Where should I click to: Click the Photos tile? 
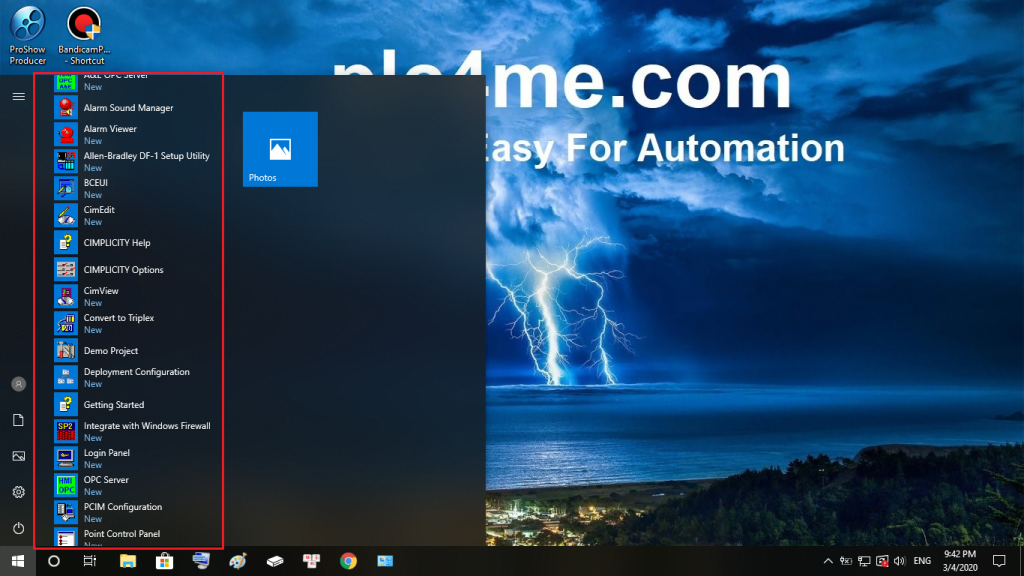coord(280,149)
